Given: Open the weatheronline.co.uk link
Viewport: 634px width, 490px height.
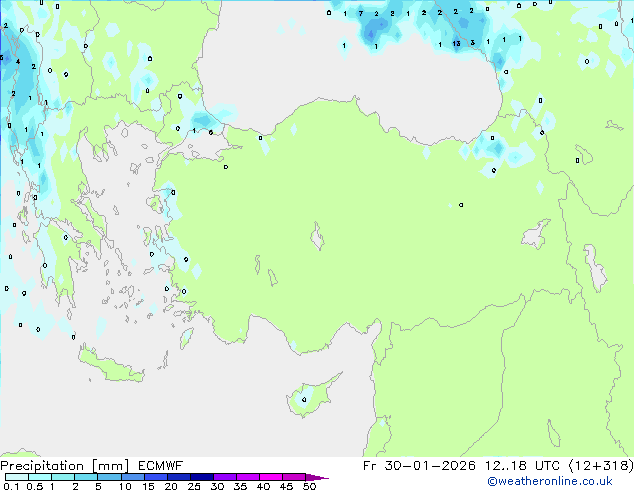Looking at the screenshot, I should click(550, 481).
